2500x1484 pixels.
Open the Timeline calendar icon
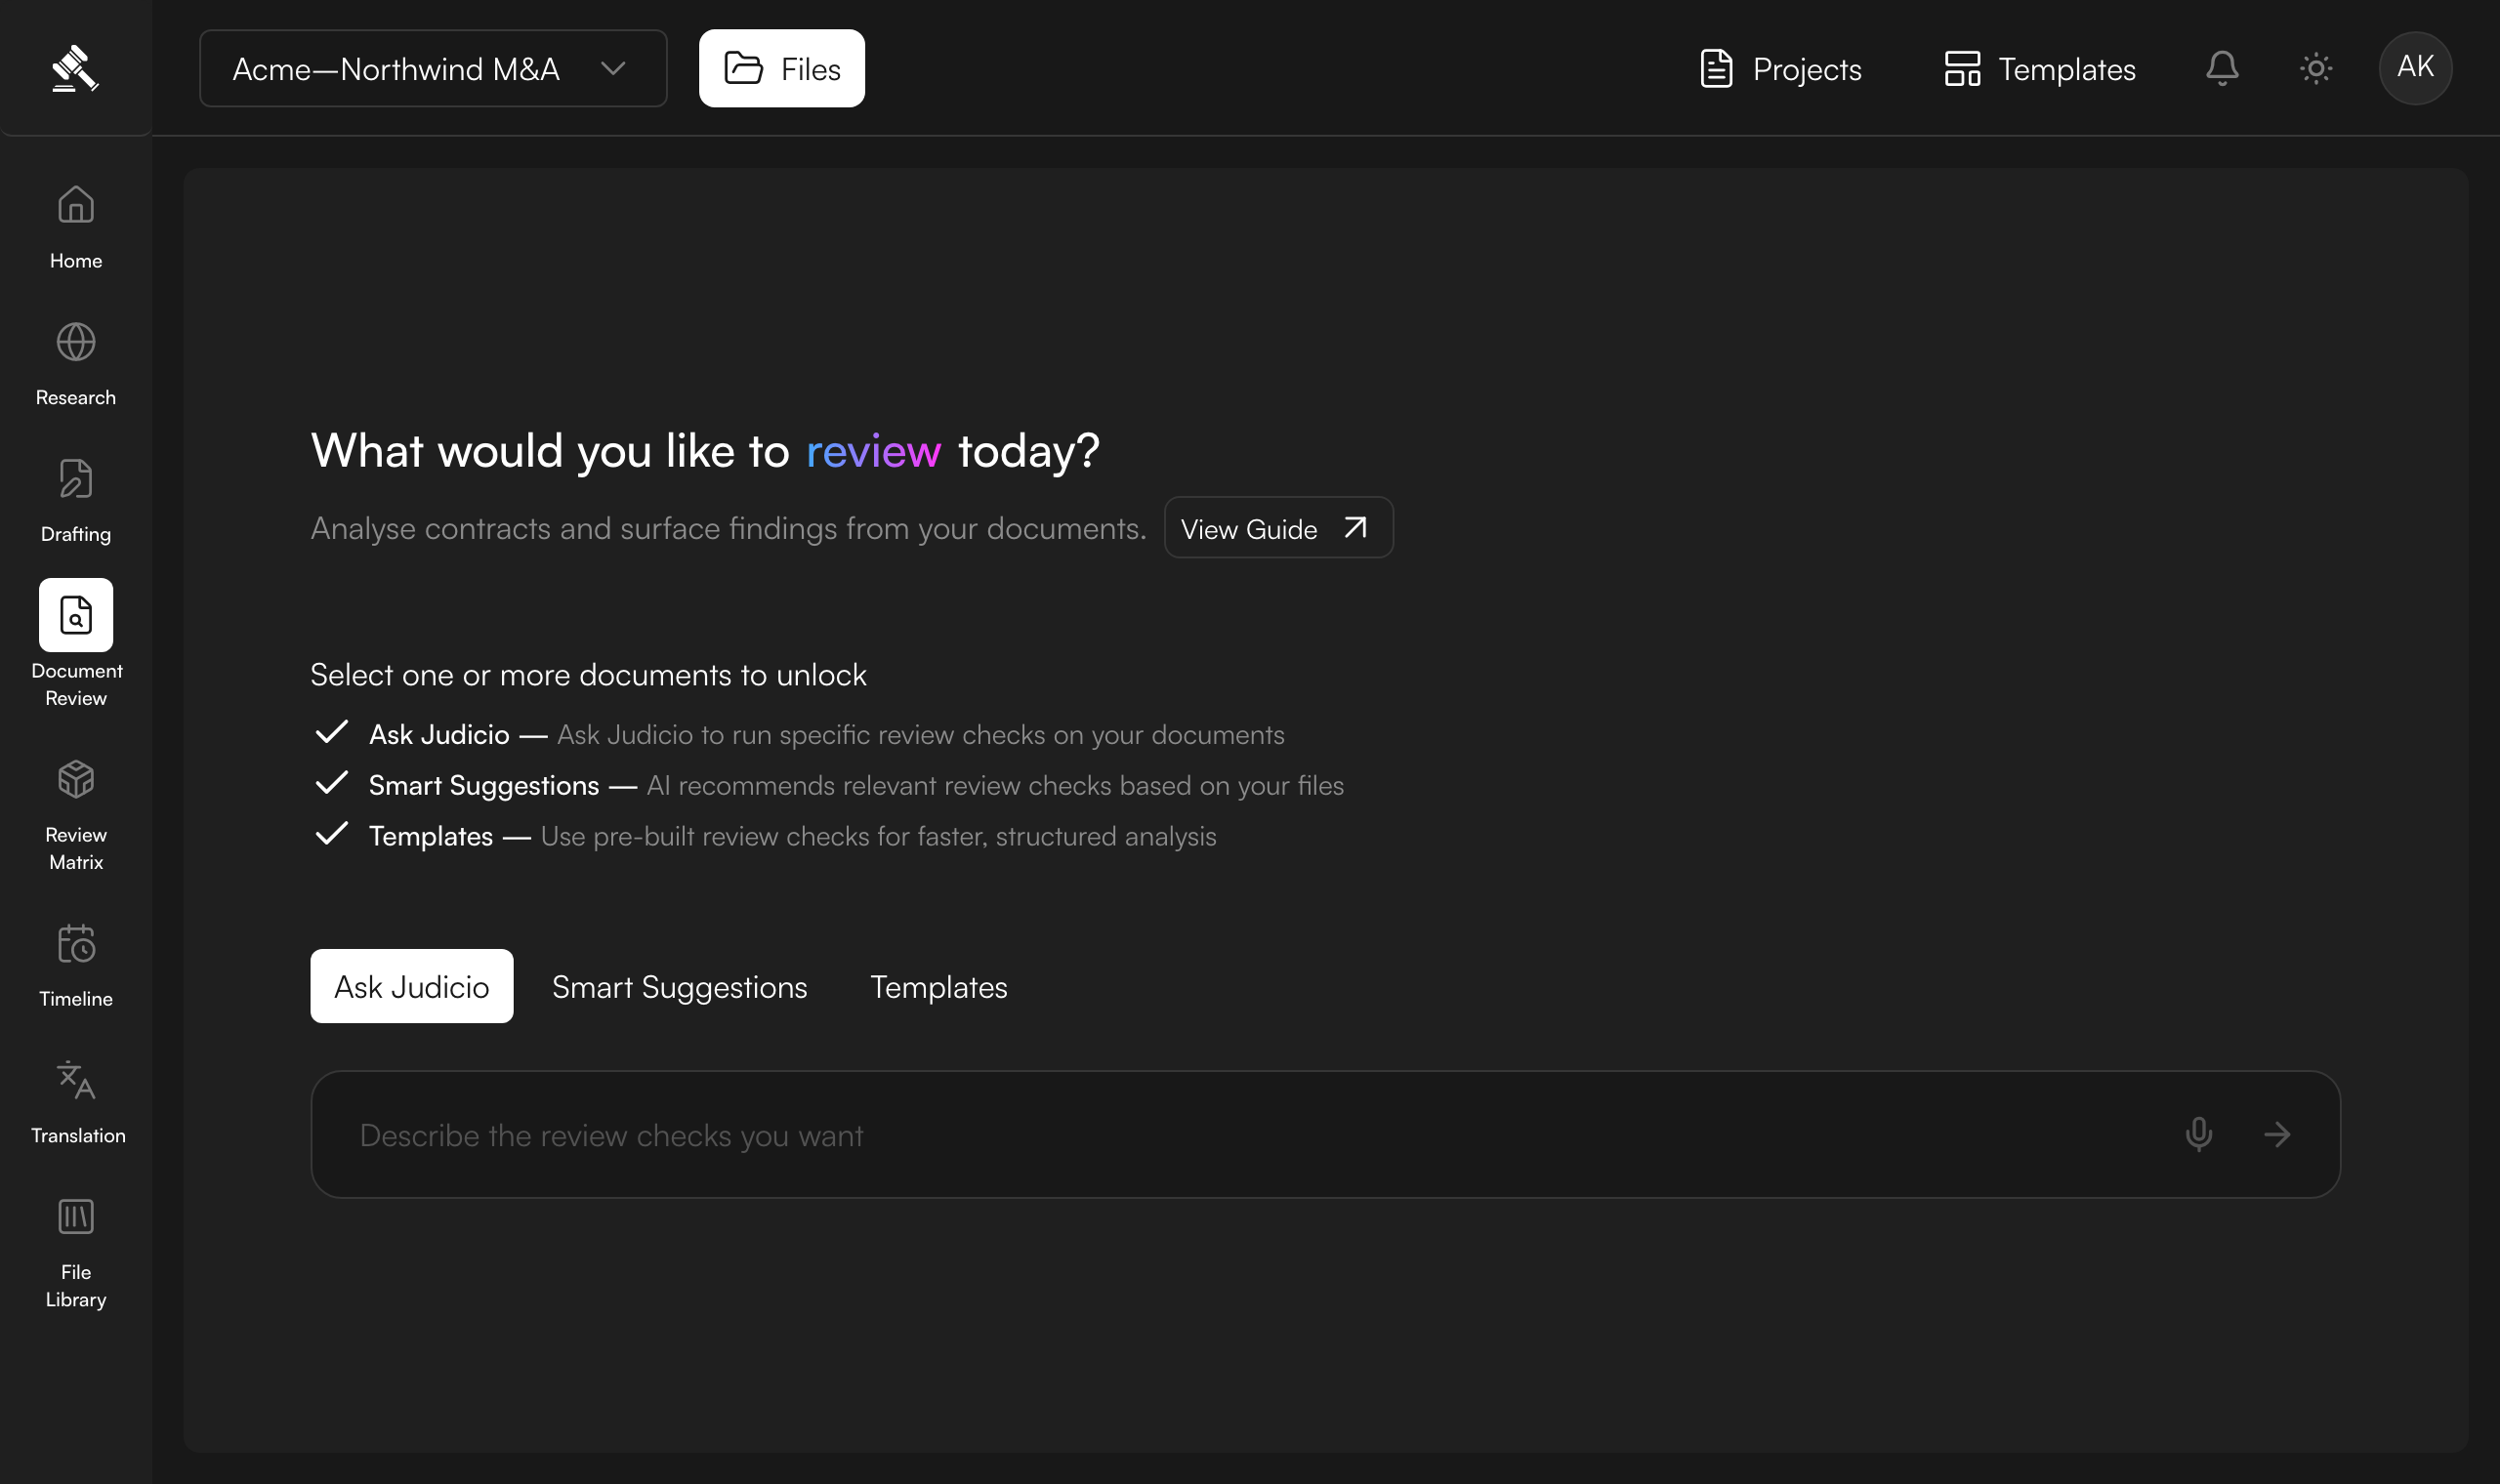tap(76, 943)
